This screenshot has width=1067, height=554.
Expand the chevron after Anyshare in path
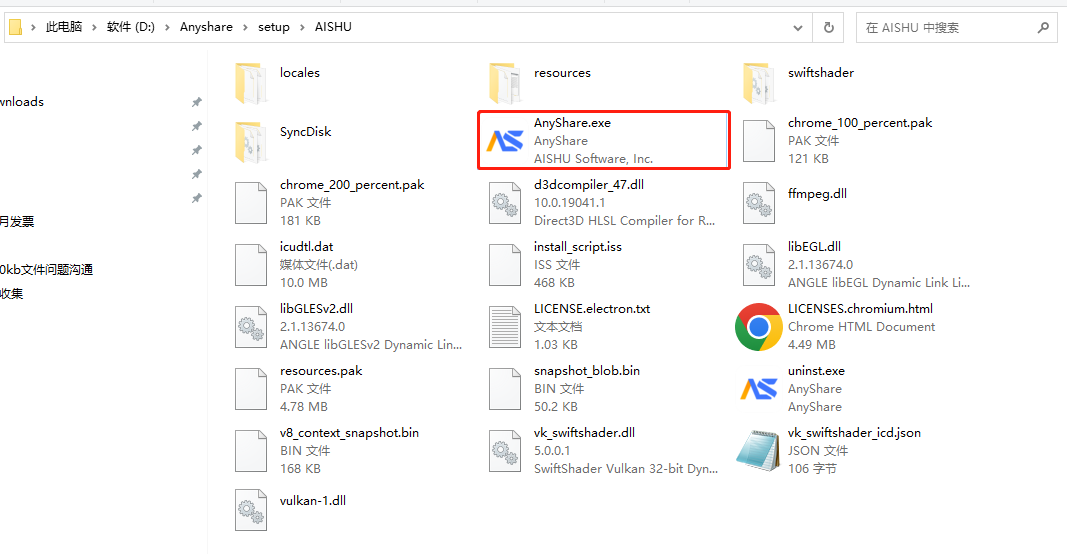[x=246, y=27]
